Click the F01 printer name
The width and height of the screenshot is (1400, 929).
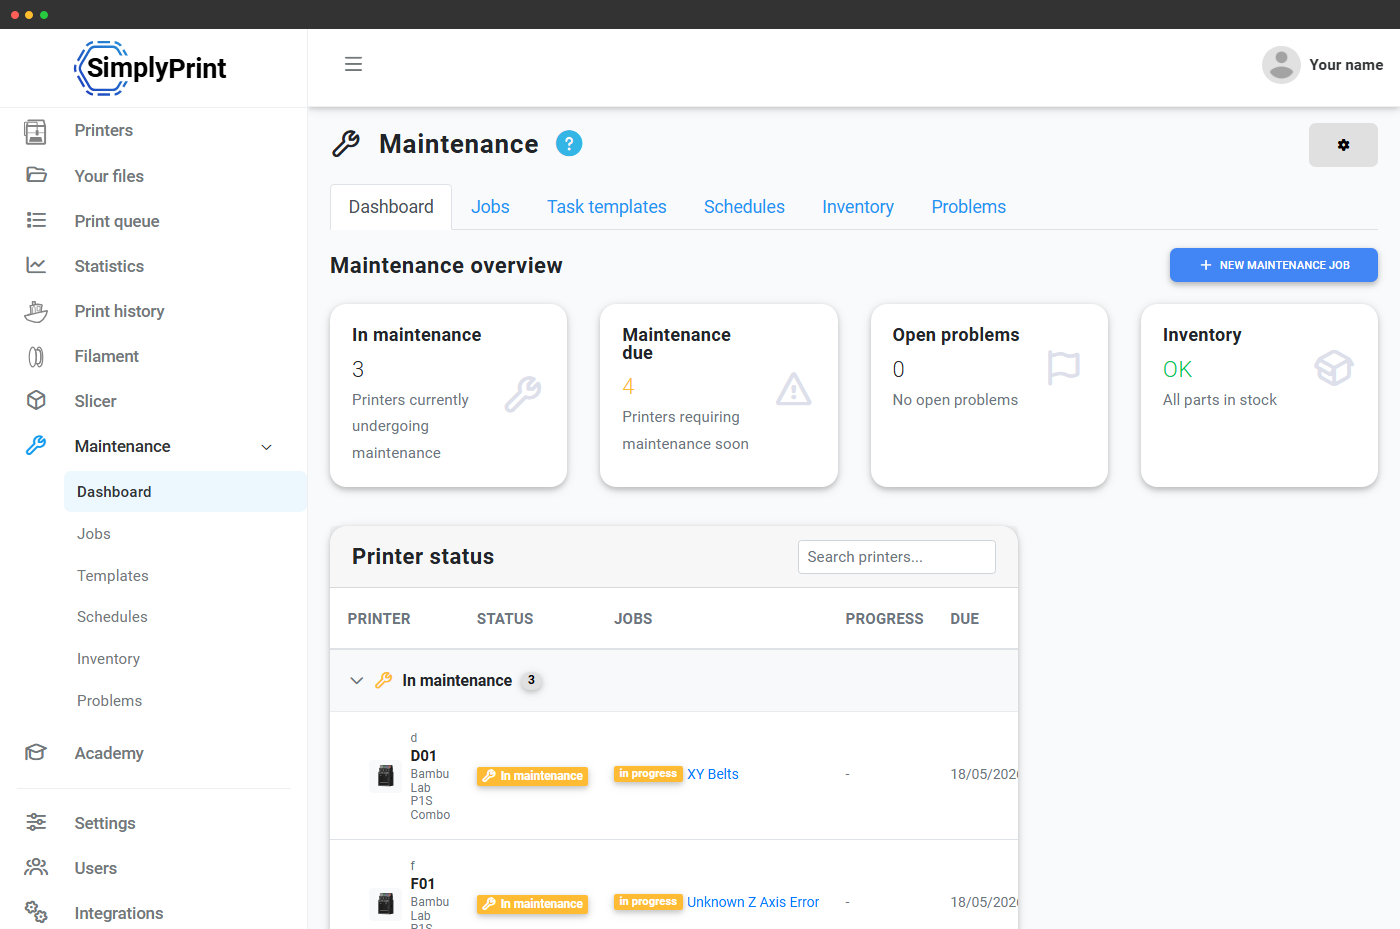(x=423, y=884)
